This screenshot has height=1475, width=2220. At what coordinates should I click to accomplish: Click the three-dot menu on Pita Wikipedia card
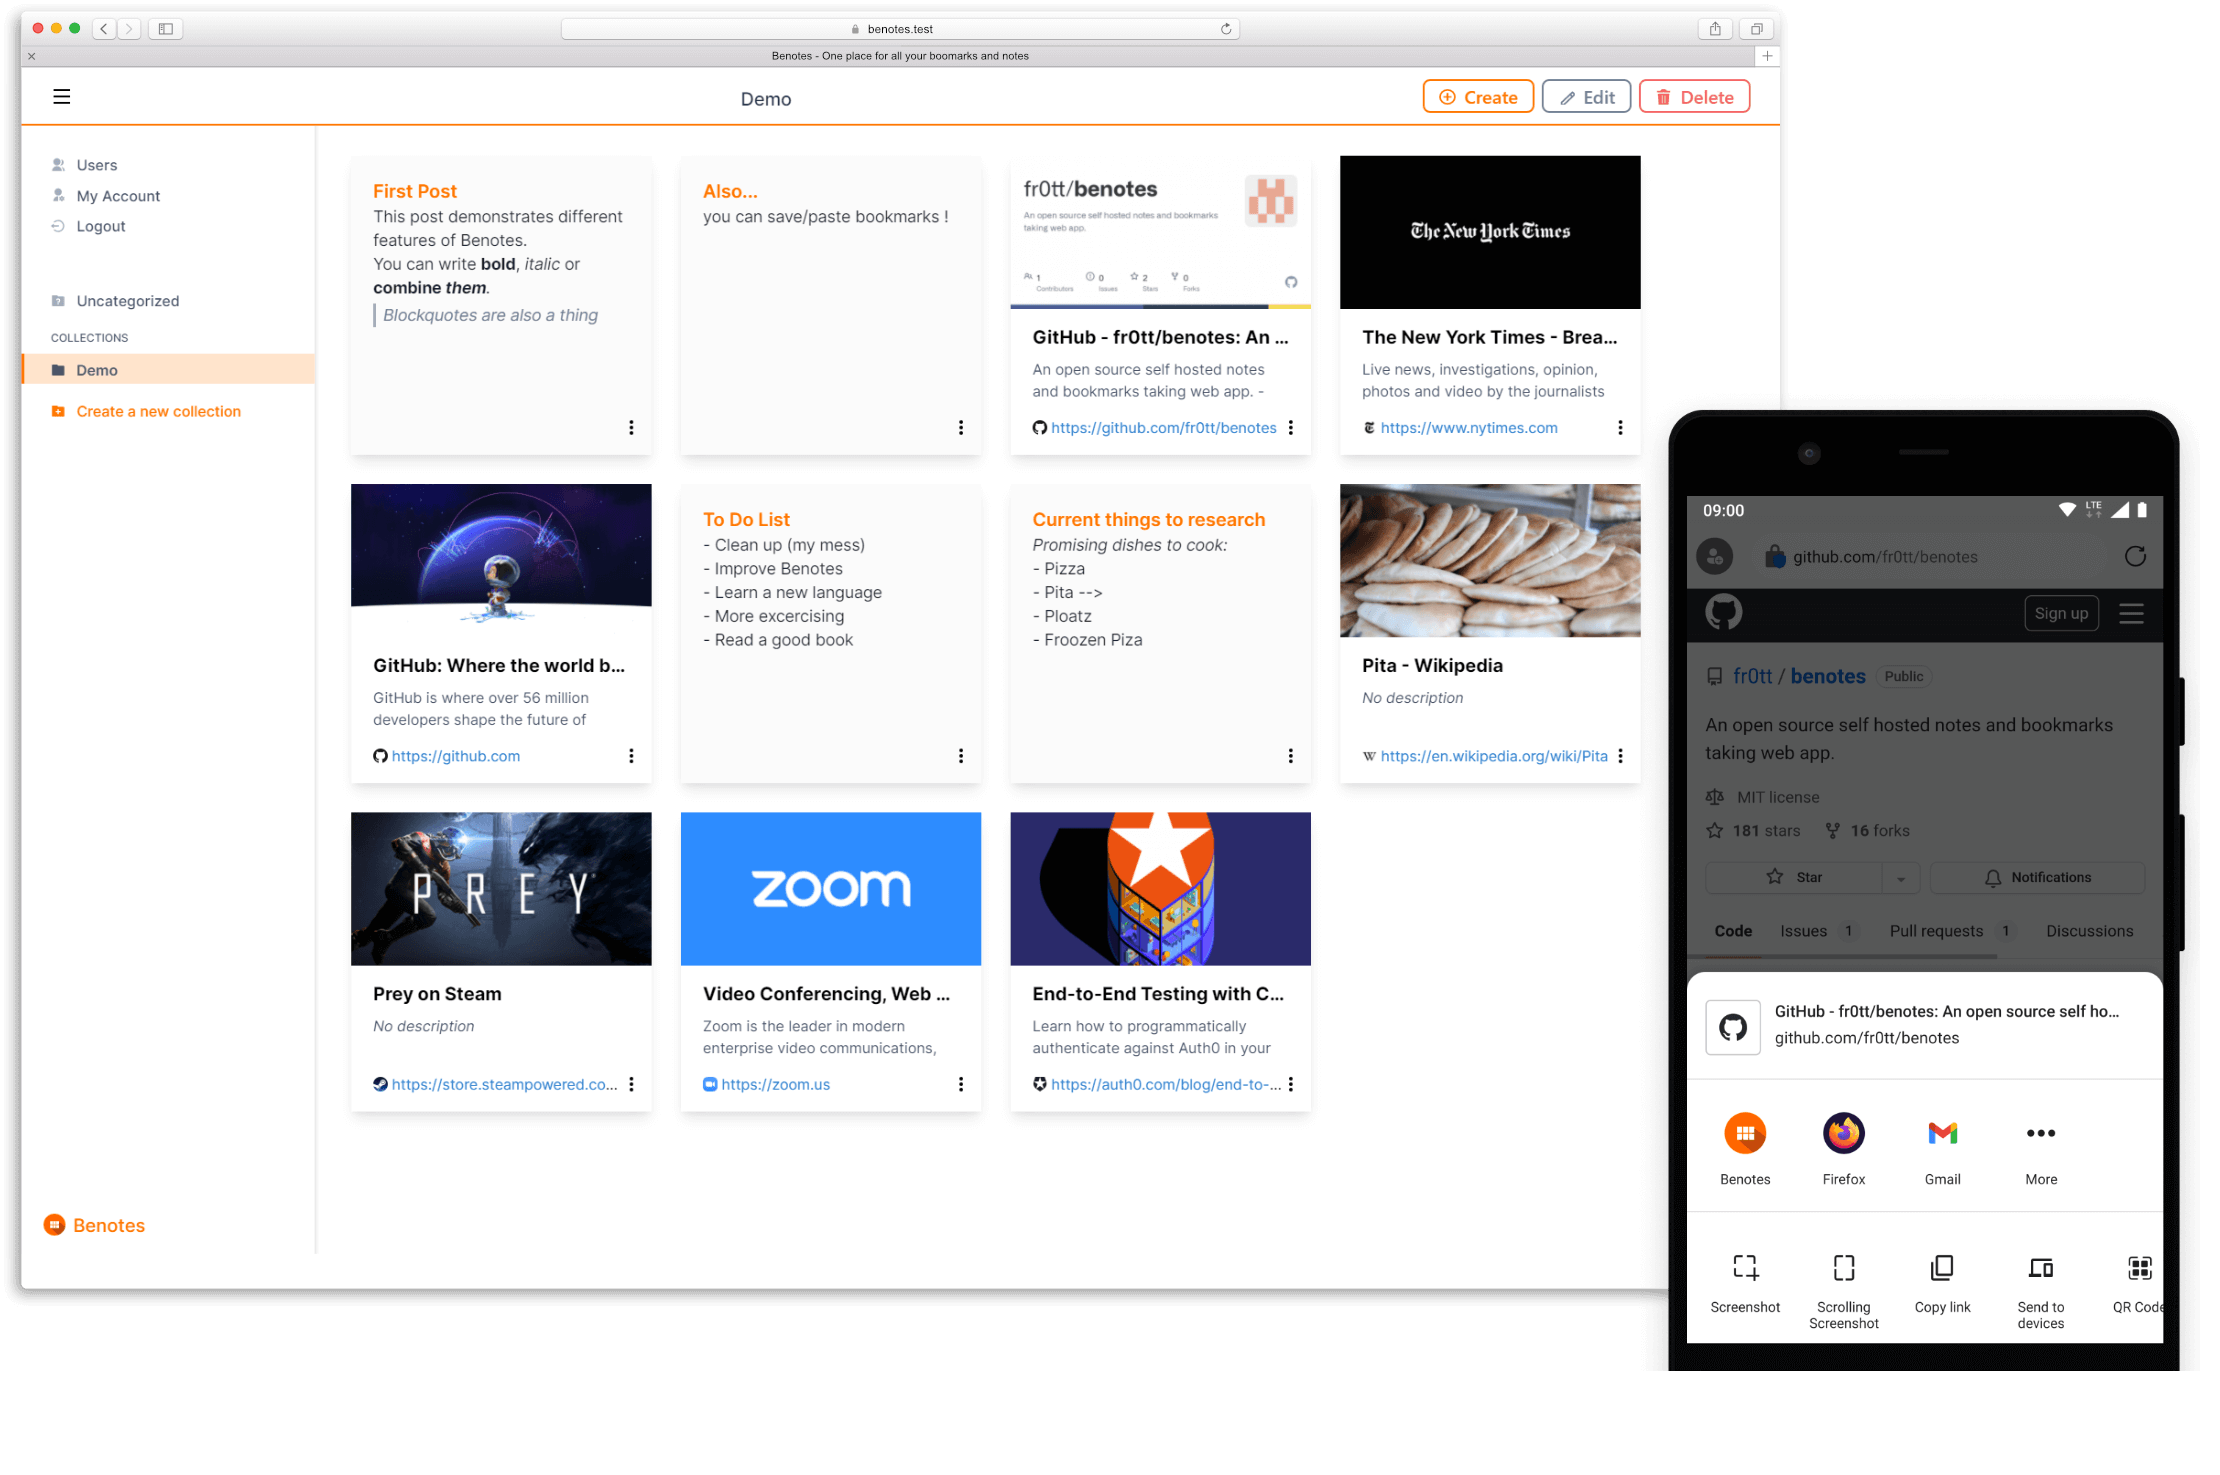pos(1619,756)
